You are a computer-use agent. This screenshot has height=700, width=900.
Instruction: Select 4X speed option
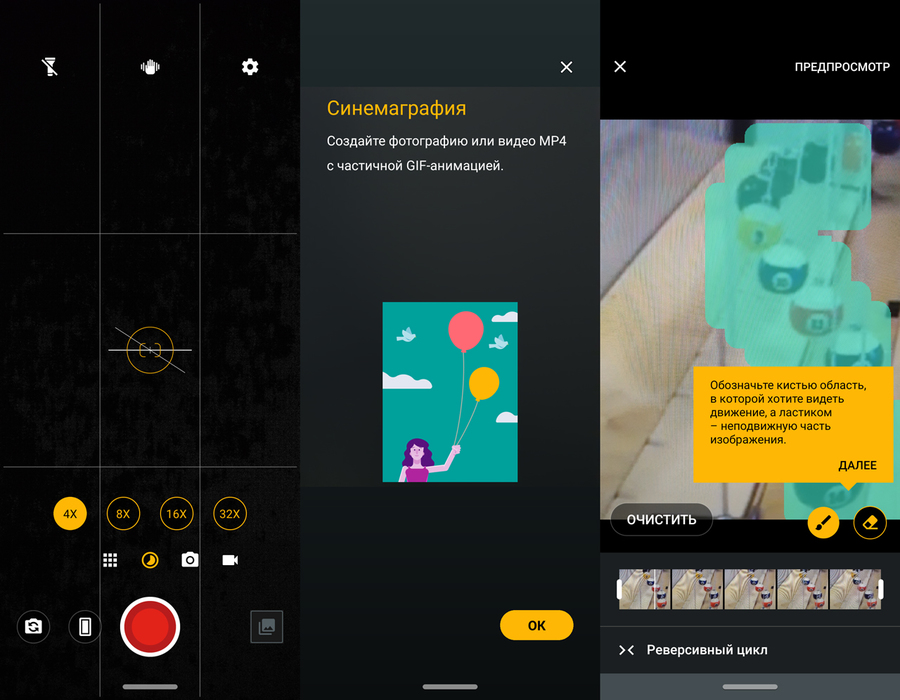pos(70,514)
